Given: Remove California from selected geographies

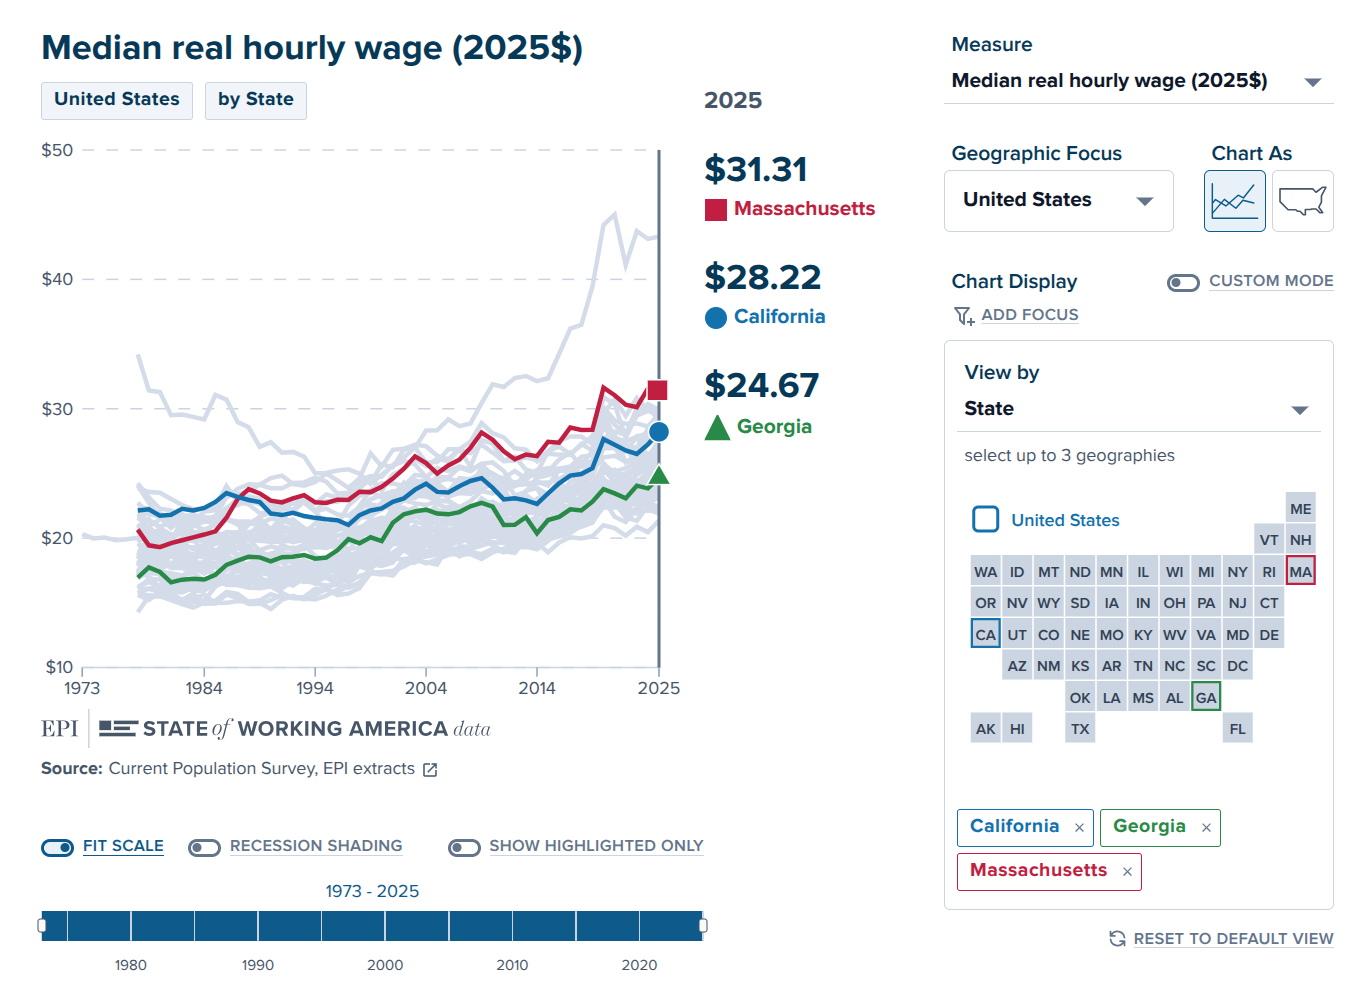Looking at the screenshot, I should (1079, 828).
